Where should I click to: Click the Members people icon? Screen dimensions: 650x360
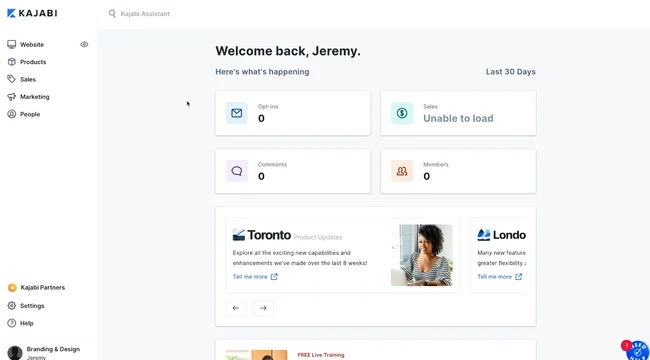[x=402, y=171]
